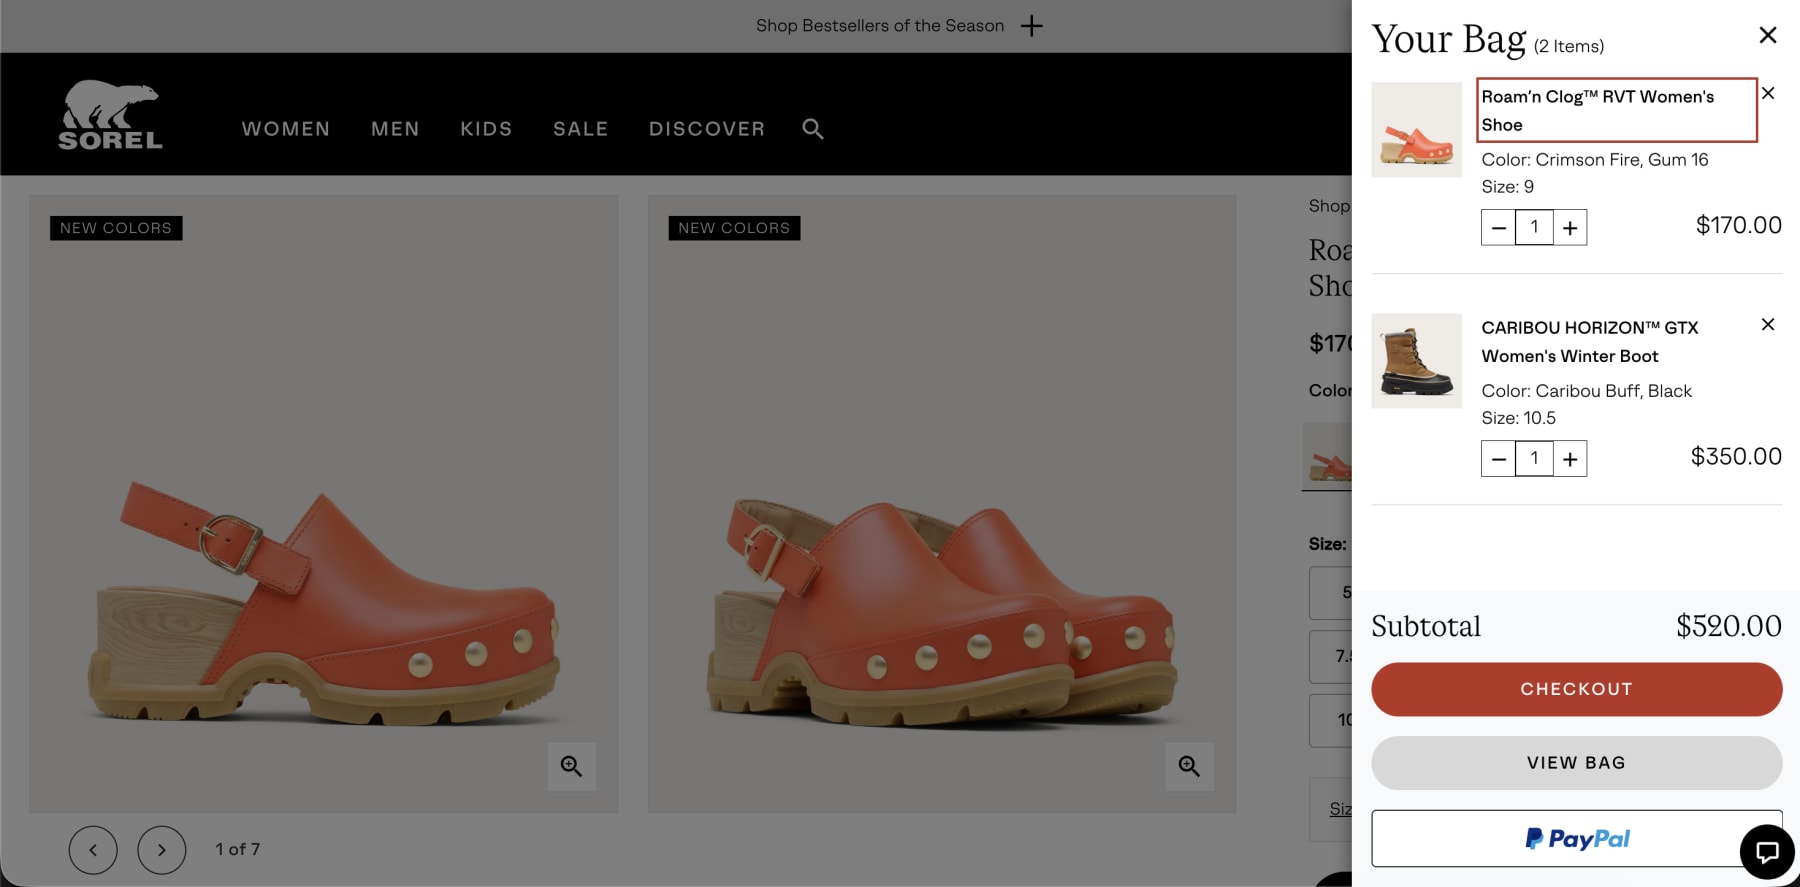Open the Sale menu
This screenshot has height=887, width=1800.
pos(580,129)
